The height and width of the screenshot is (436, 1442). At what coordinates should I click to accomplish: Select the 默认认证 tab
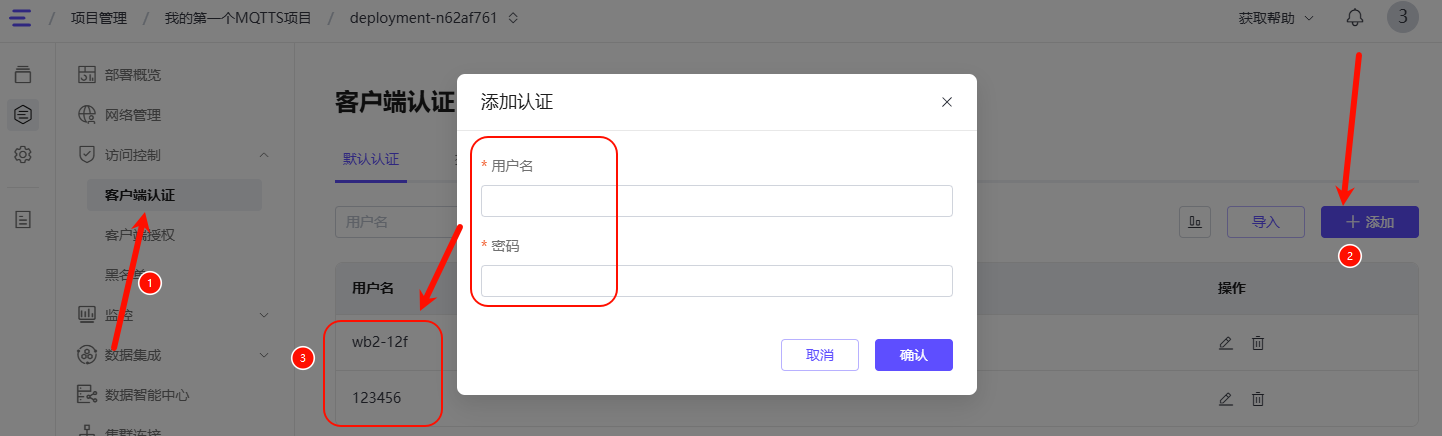click(x=371, y=159)
